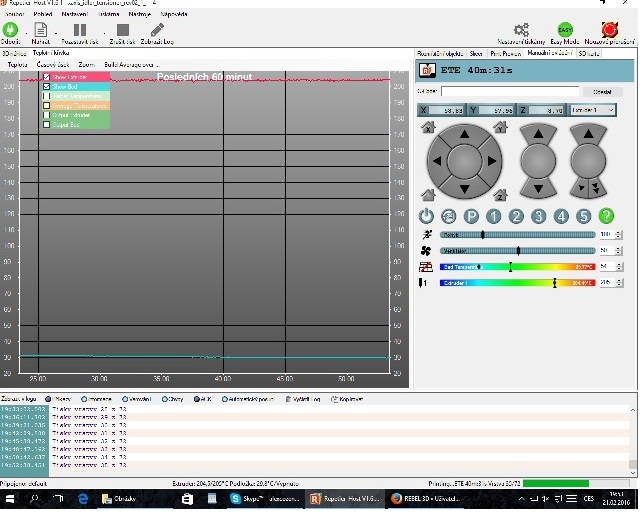Toggle the Show Extruder checkbox

(46, 77)
